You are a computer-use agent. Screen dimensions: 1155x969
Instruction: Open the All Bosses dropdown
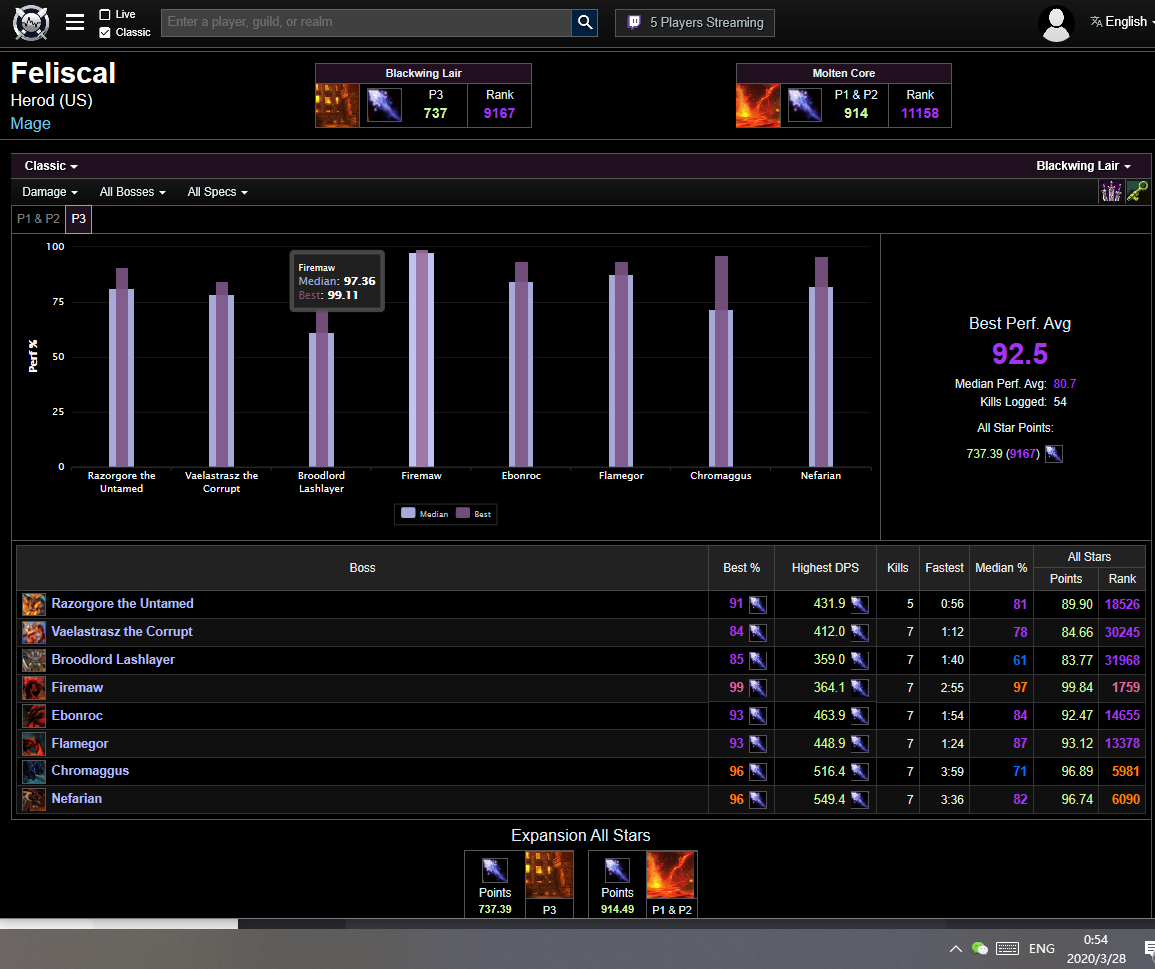(132, 192)
